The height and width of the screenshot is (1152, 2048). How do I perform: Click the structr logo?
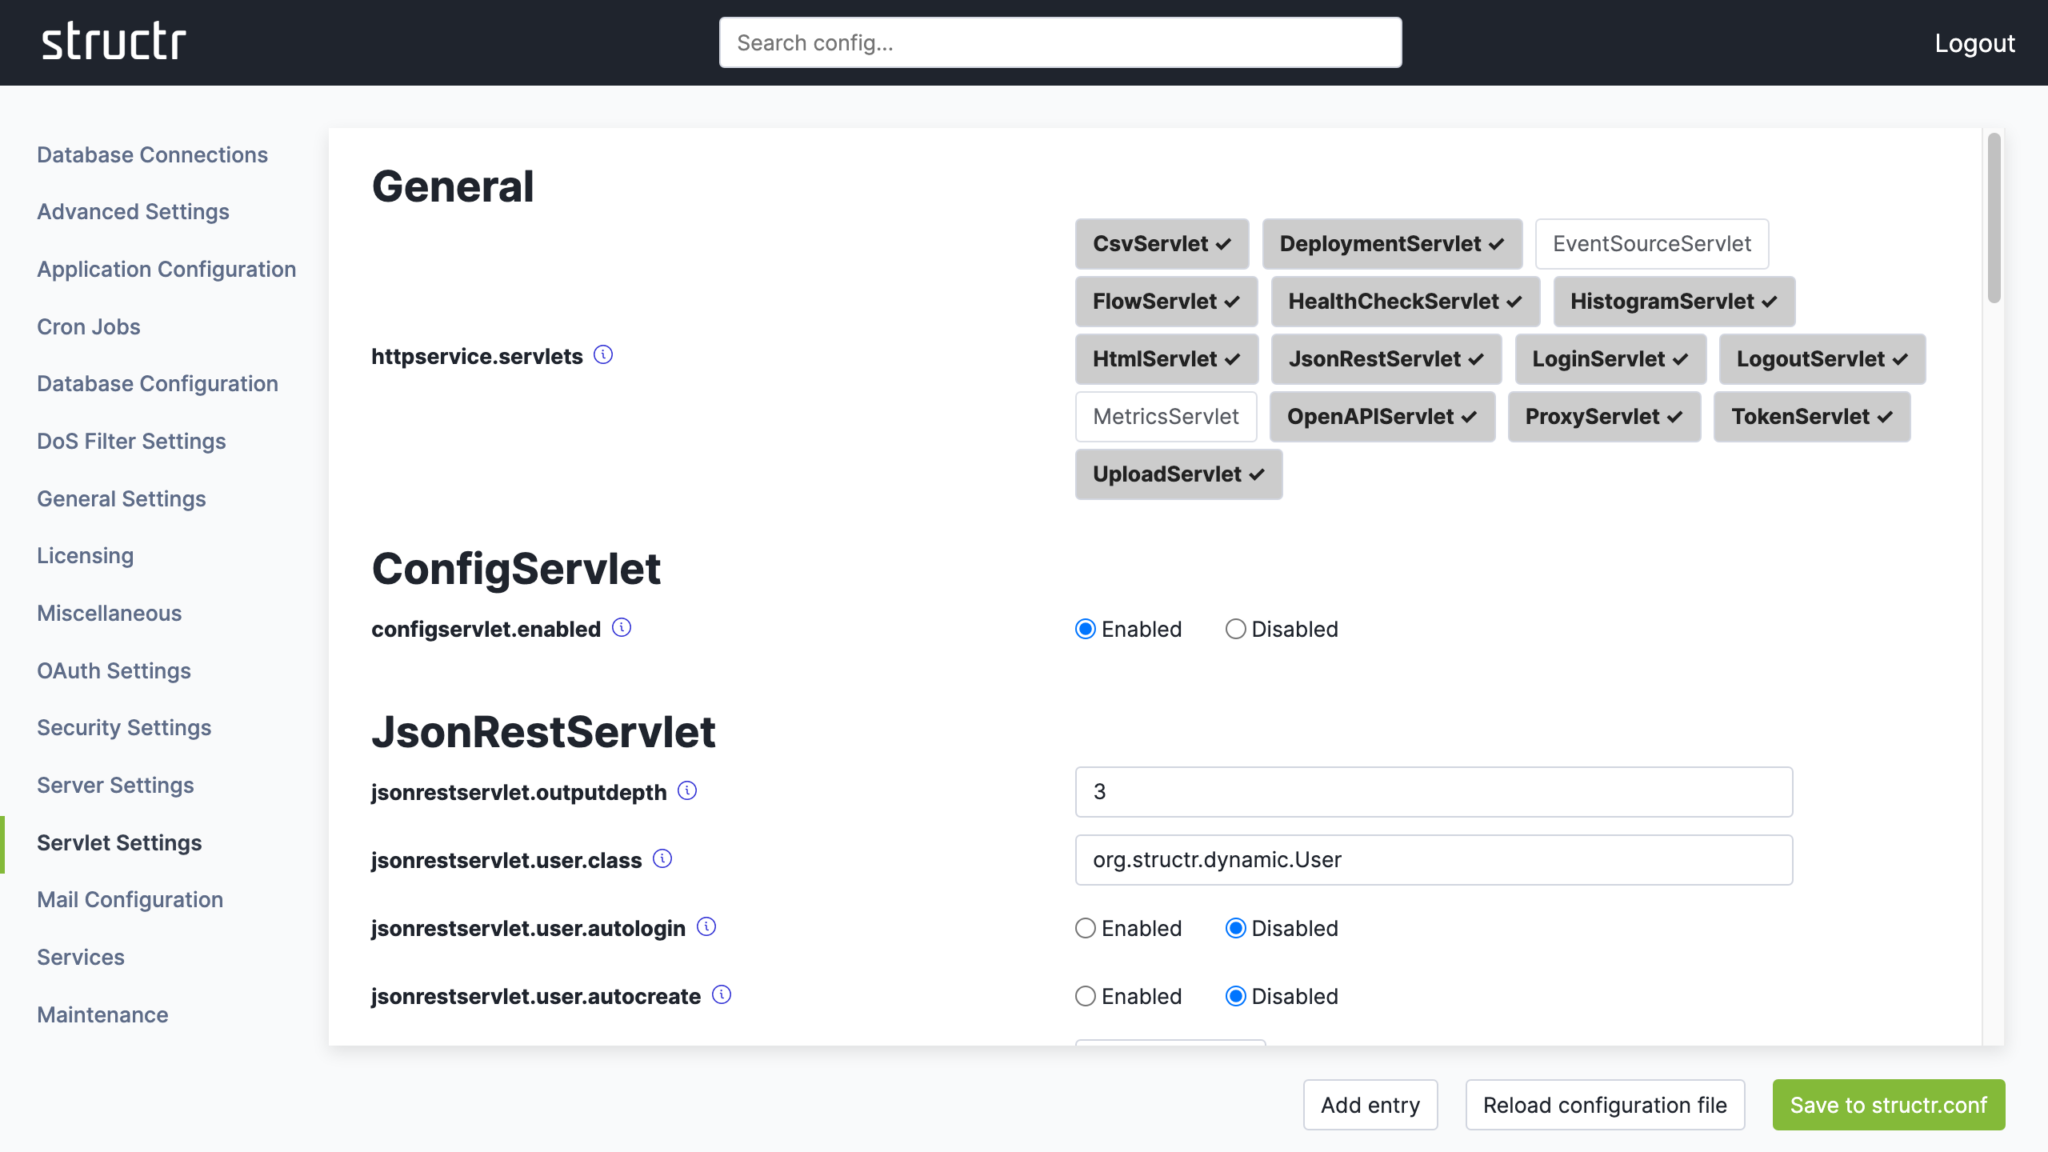pos(114,42)
